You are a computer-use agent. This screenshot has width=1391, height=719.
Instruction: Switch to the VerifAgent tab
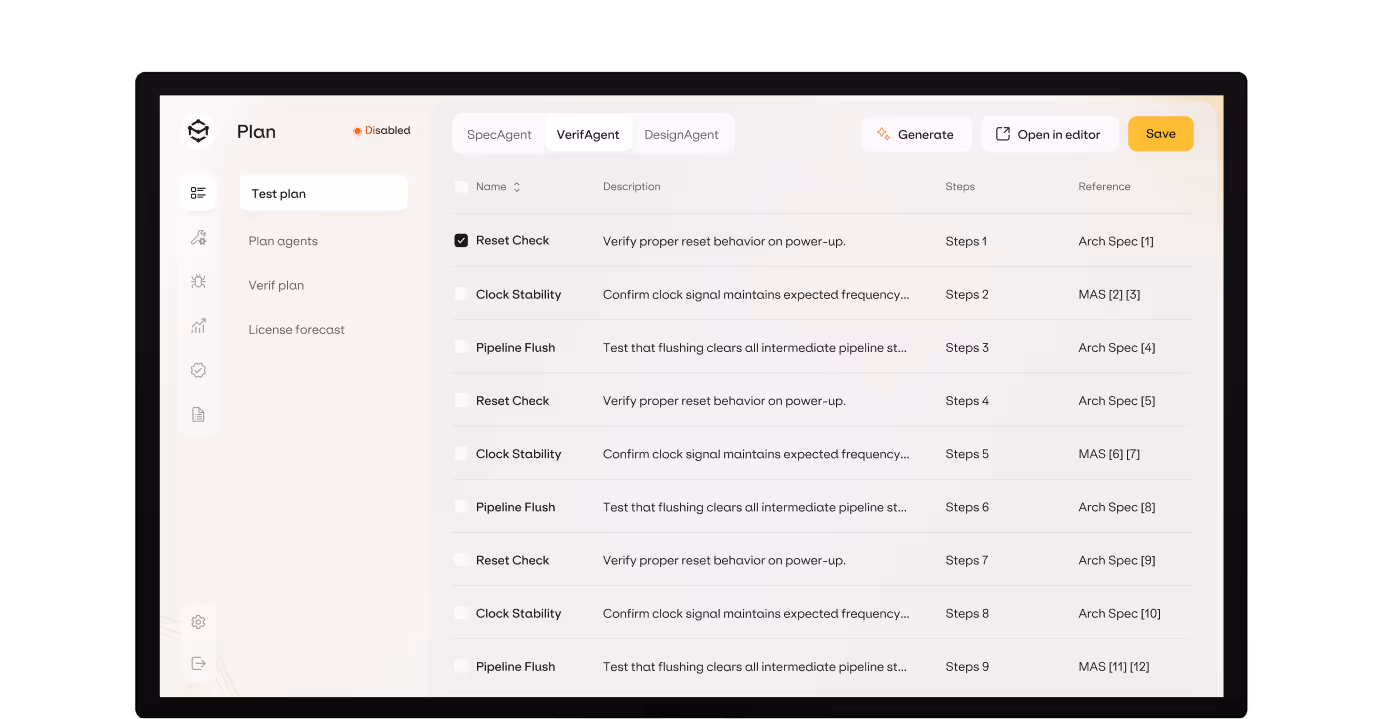pos(588,134)
